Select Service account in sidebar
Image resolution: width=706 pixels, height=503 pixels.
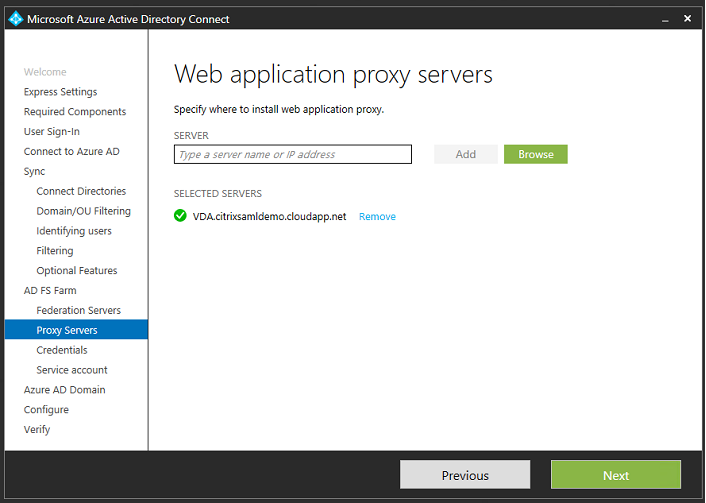click(72, 370)
